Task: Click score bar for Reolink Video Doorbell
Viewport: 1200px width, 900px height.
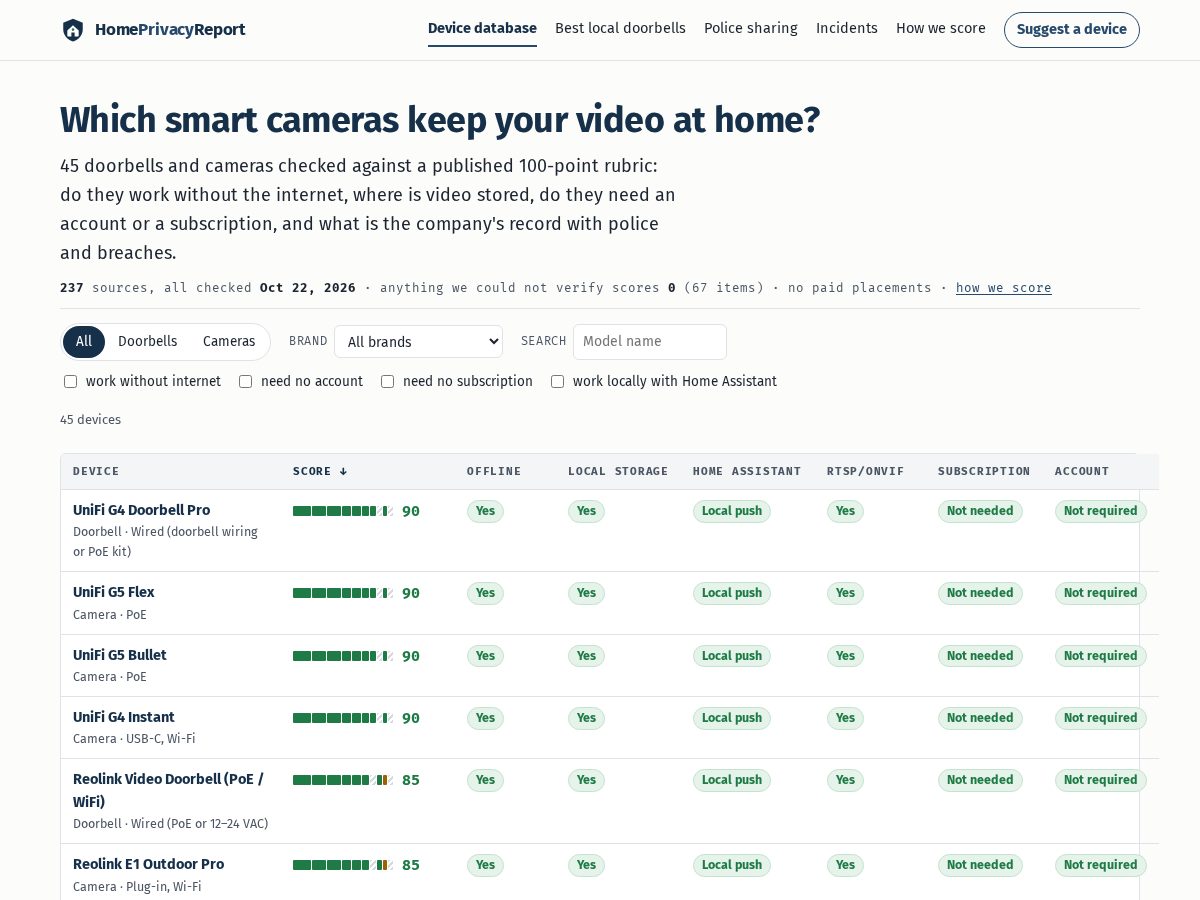Action: [342, 780]
